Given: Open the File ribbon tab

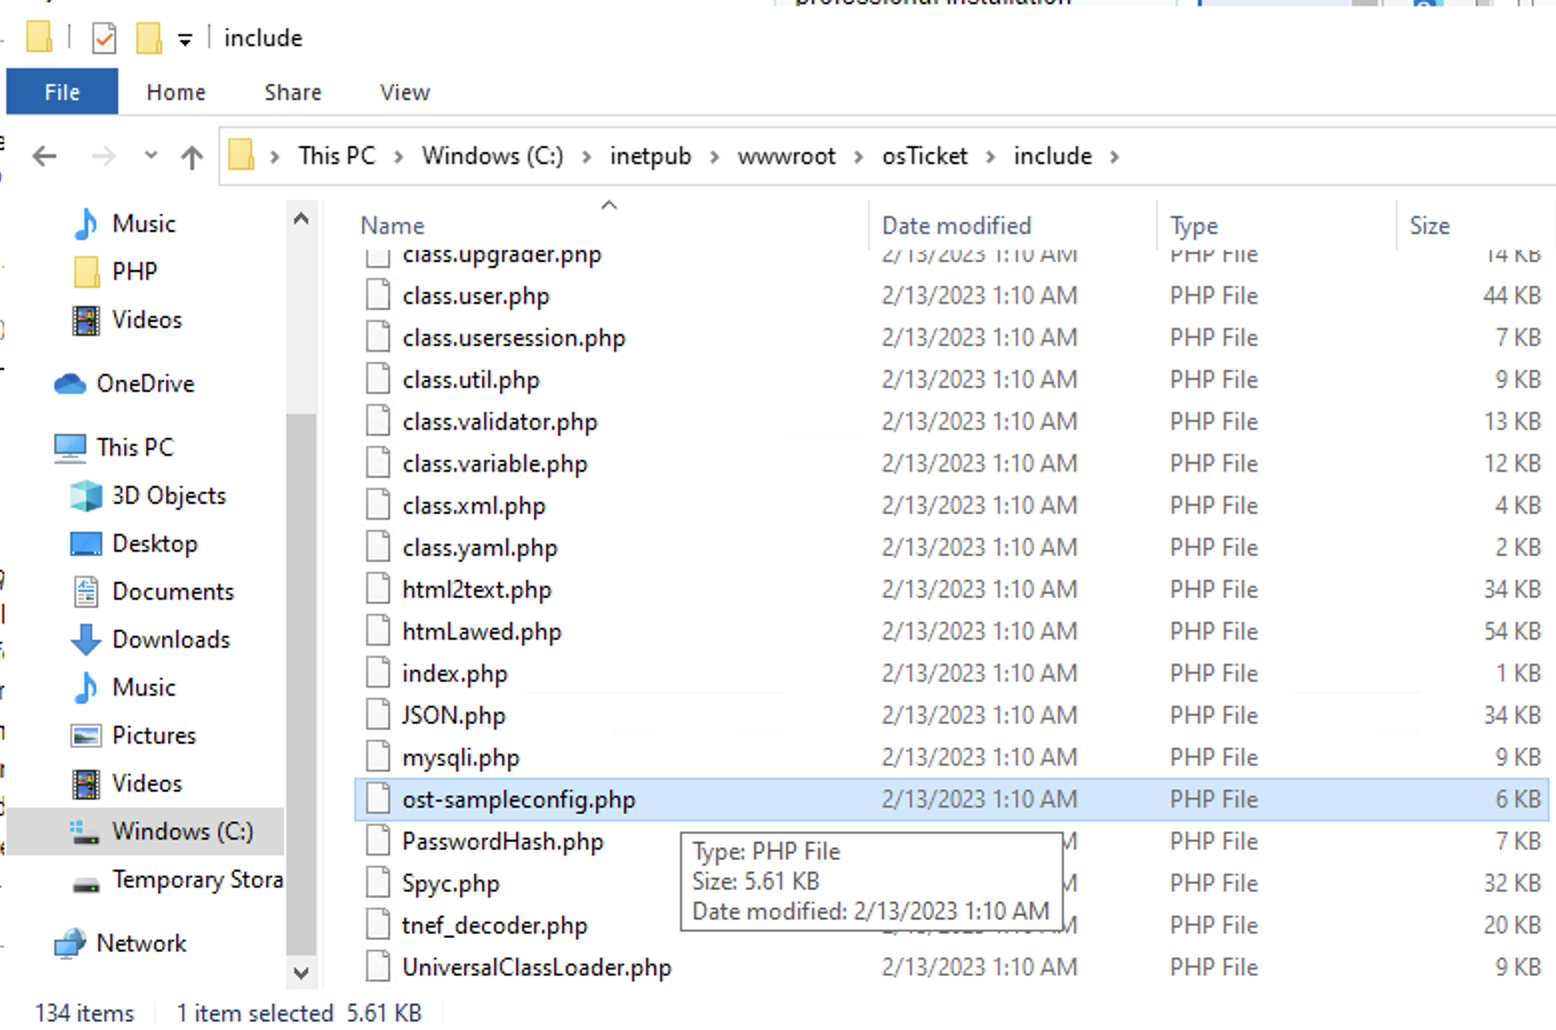Looking at the screenshot, I should pyautogui.click(x=62, y=92).
